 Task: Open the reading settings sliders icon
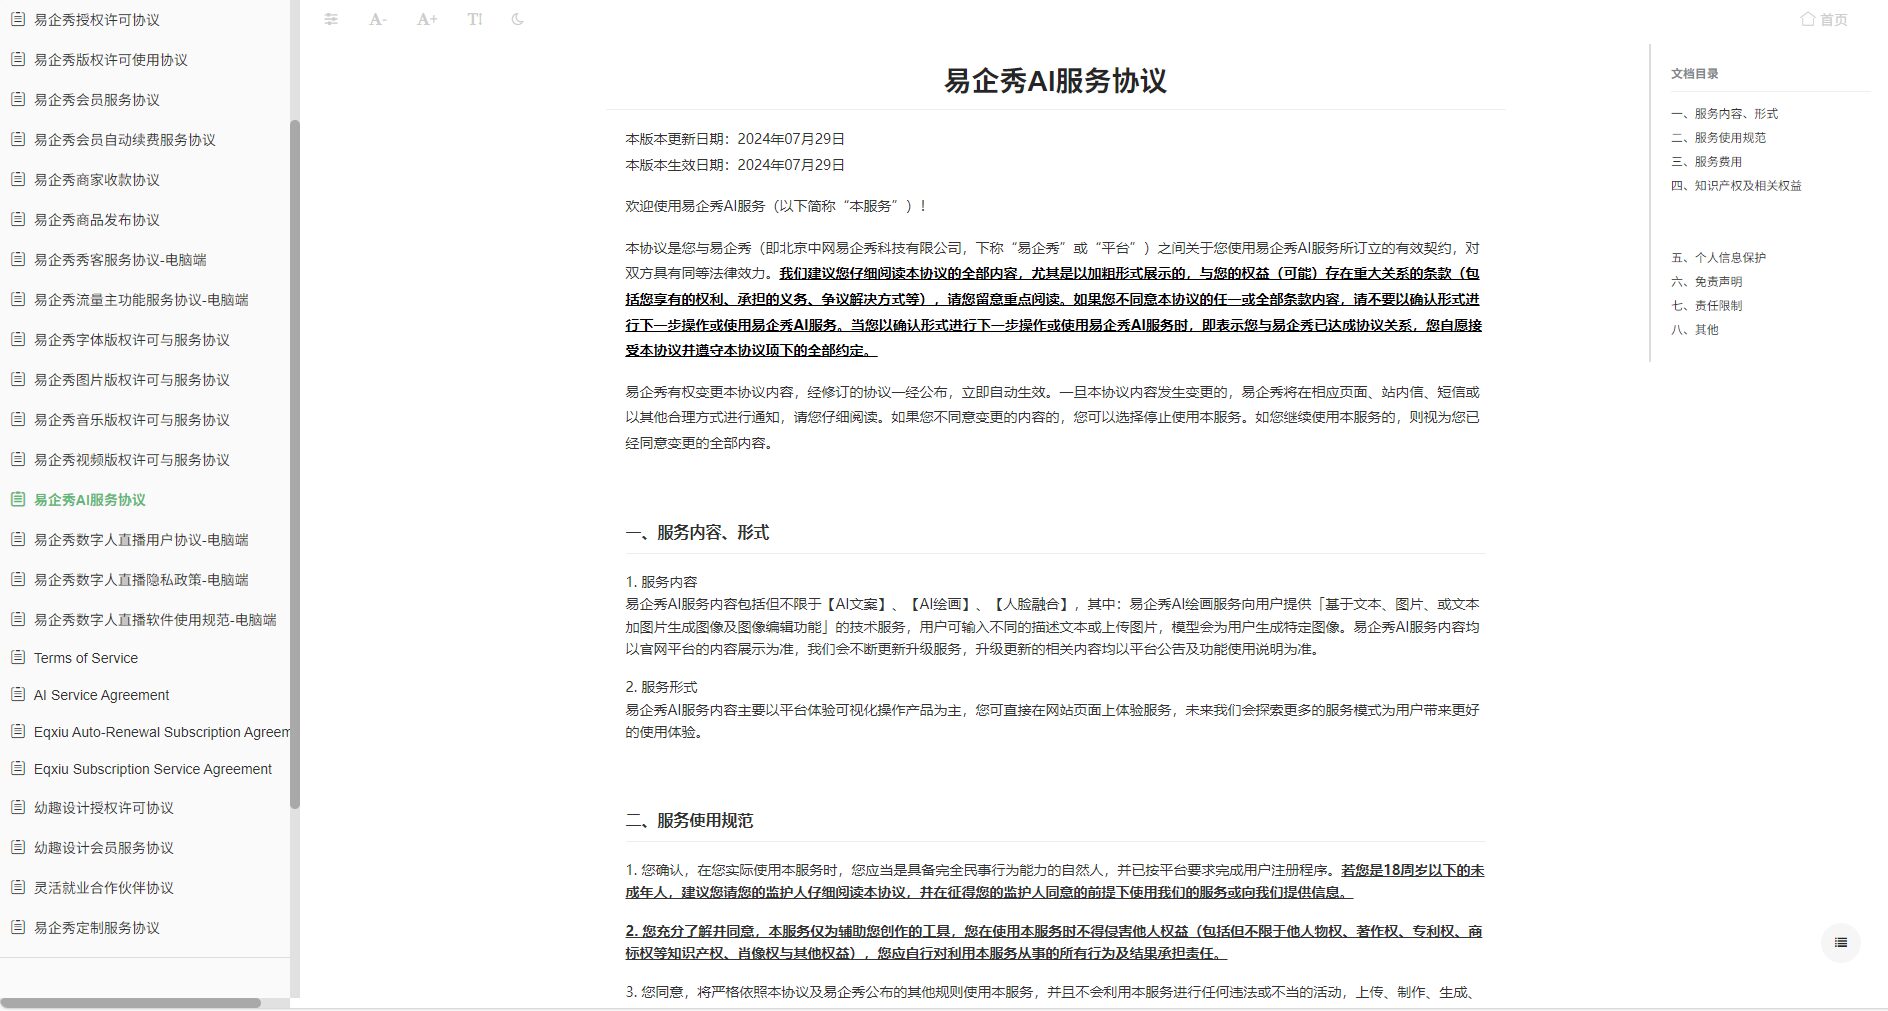pos(331,19)
